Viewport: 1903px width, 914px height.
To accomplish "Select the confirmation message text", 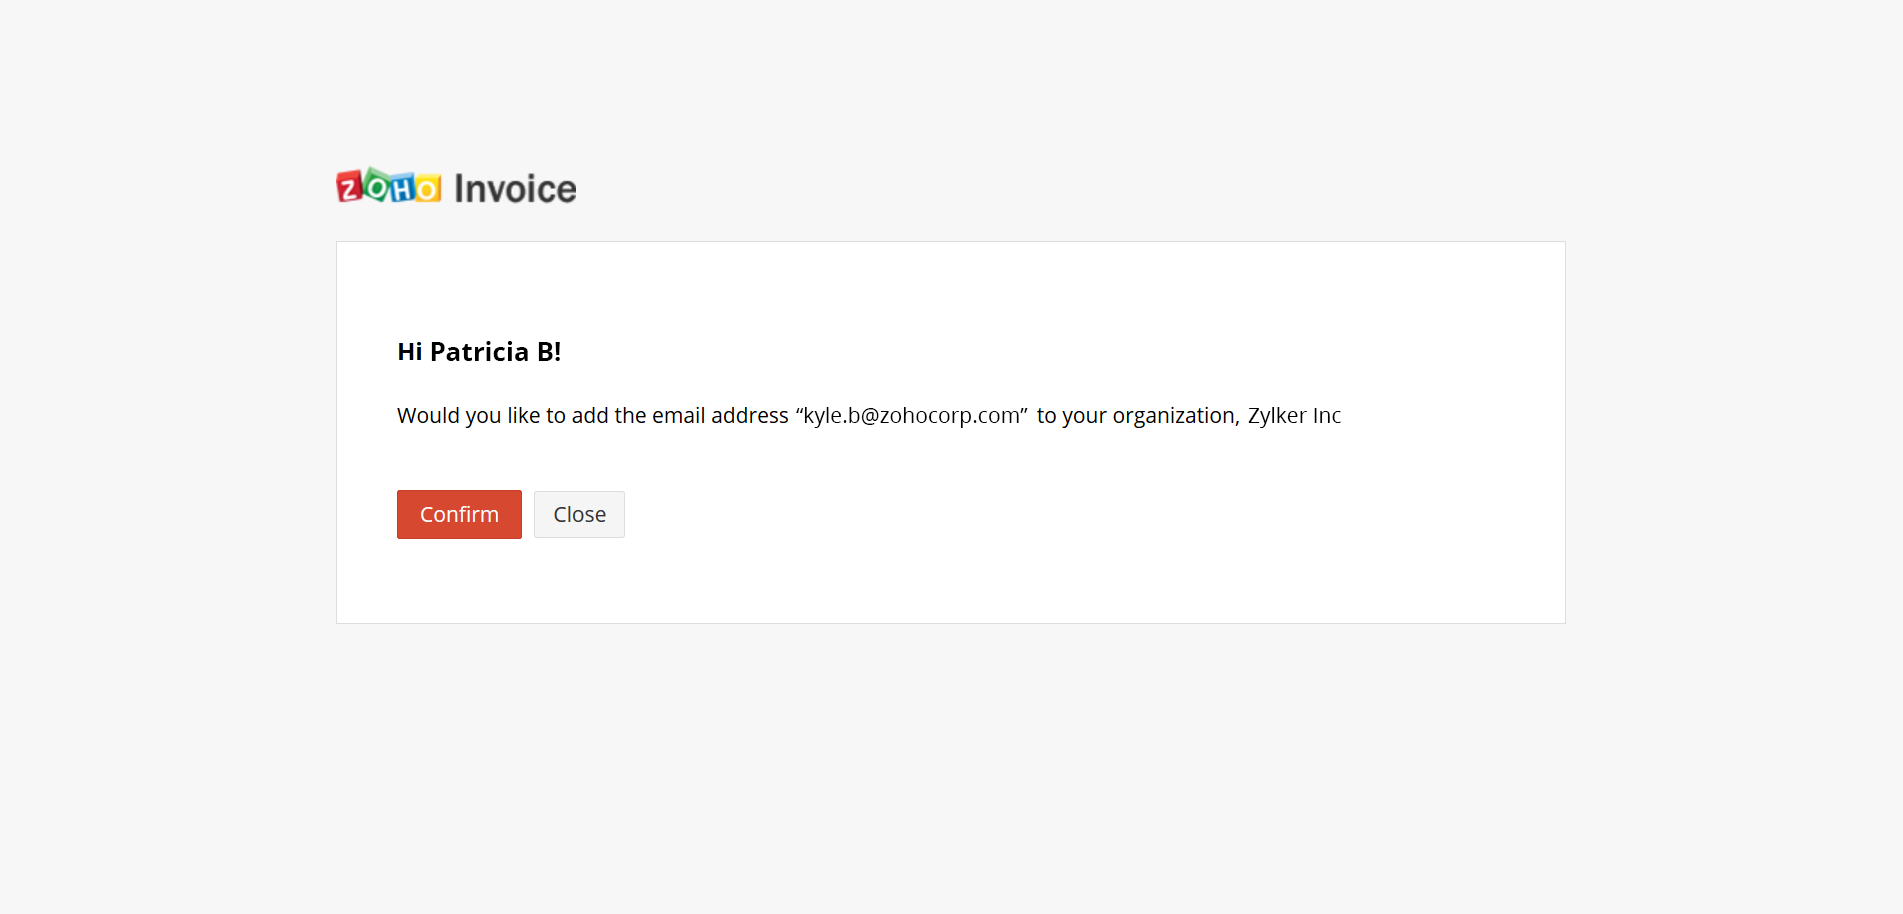I will click(x=869, y=415).
